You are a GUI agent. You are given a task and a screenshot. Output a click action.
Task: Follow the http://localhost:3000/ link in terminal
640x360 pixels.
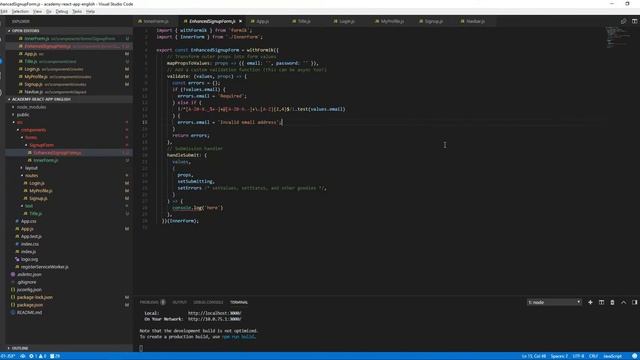pos(215,313)
